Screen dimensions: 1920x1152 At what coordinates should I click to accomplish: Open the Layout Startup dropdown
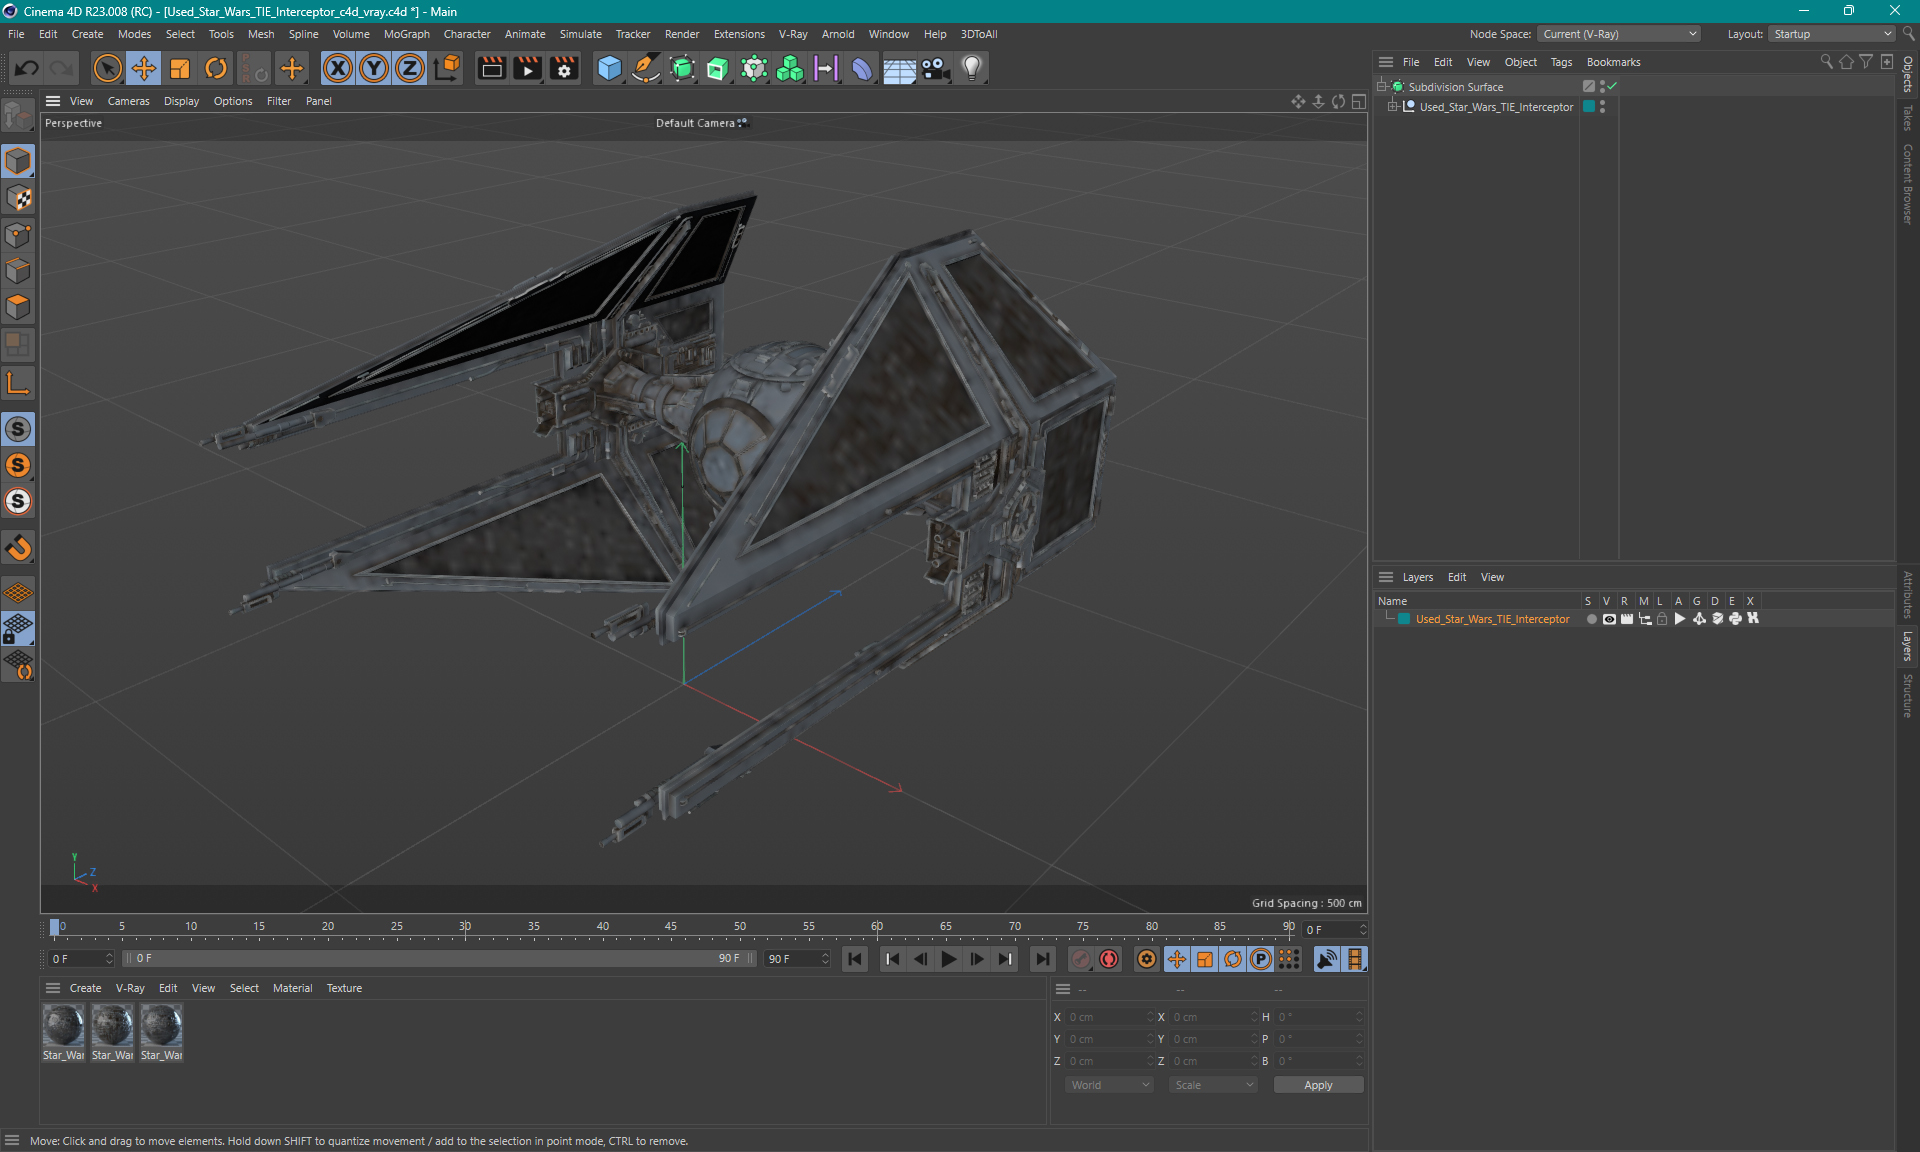(x=1832, y=34)
